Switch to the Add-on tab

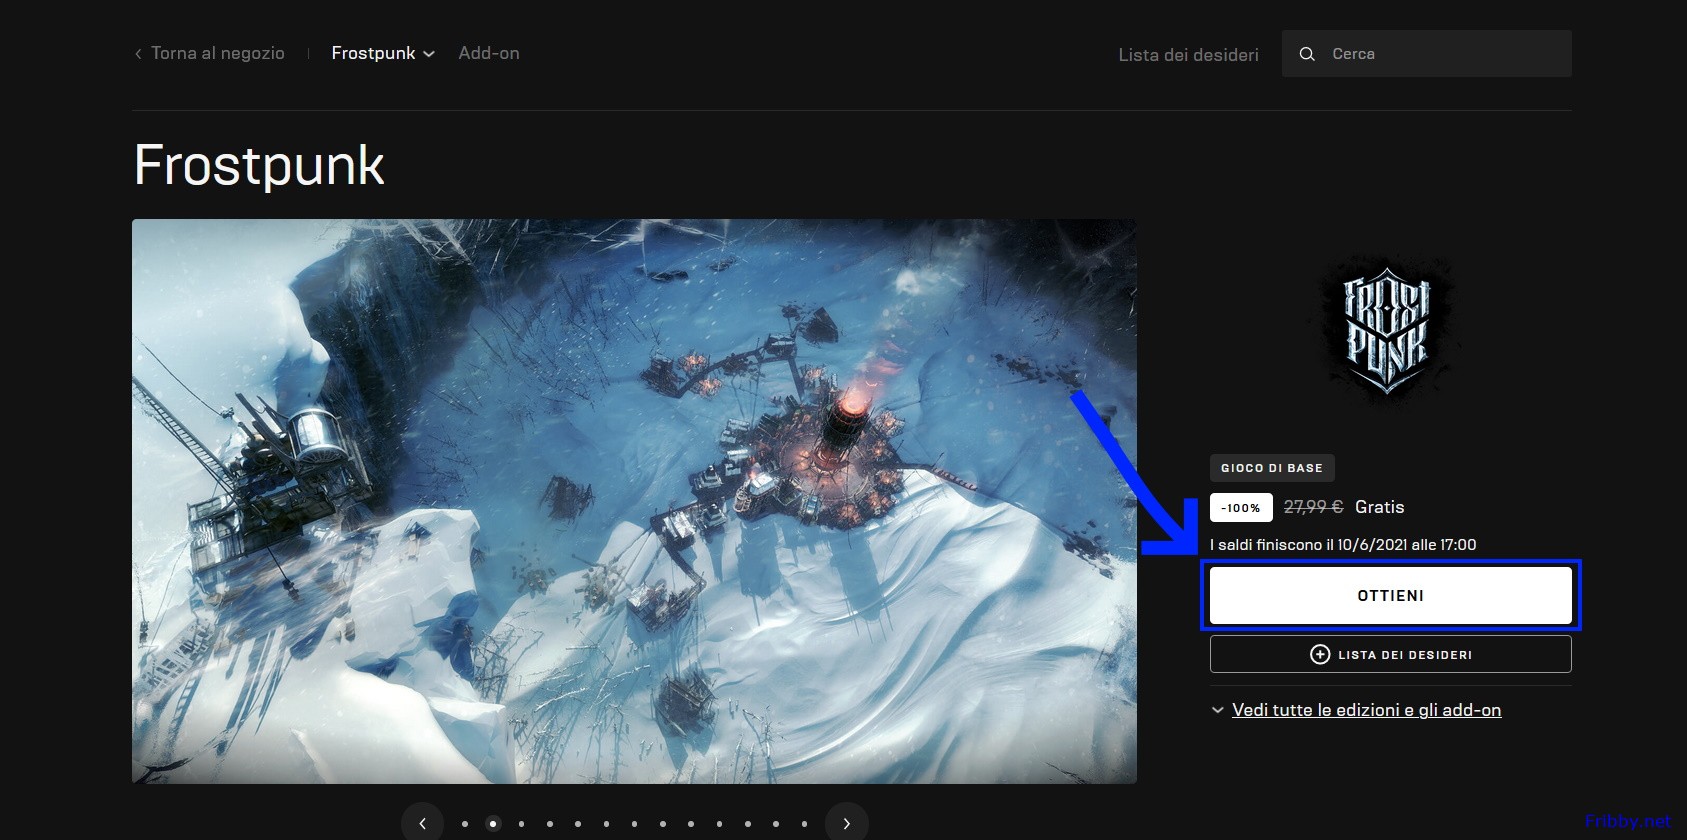click(489, 53)
